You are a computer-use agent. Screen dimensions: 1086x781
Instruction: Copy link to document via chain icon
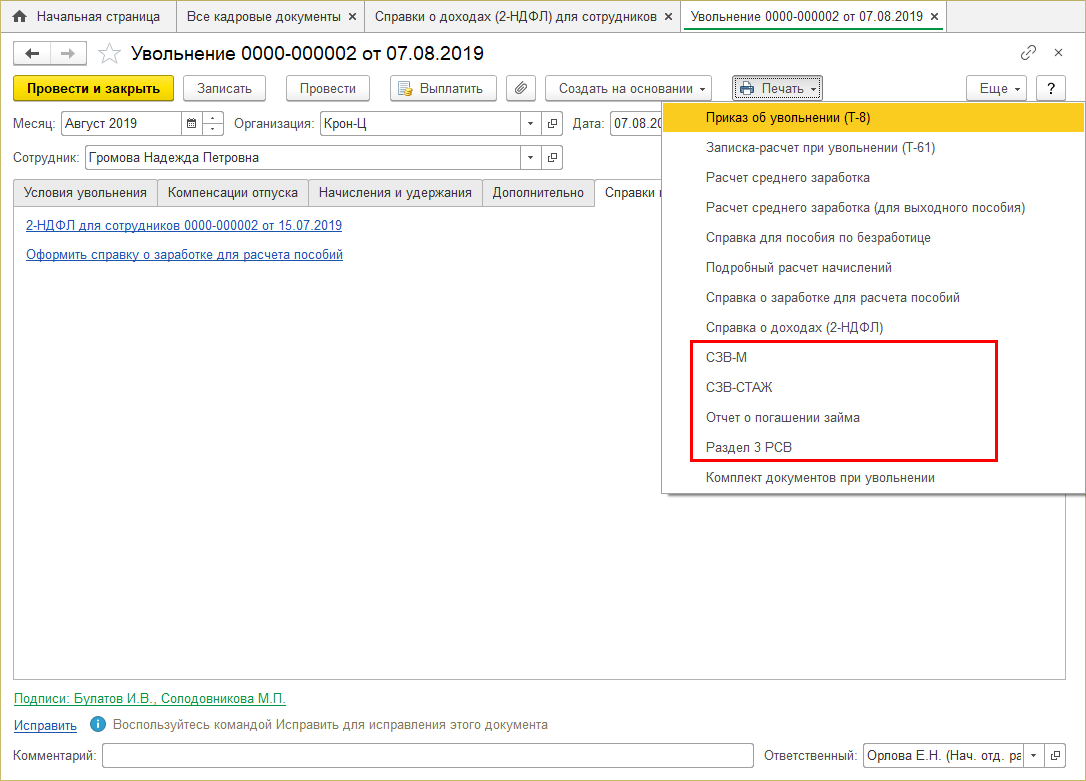click(x=1028, y=53)
